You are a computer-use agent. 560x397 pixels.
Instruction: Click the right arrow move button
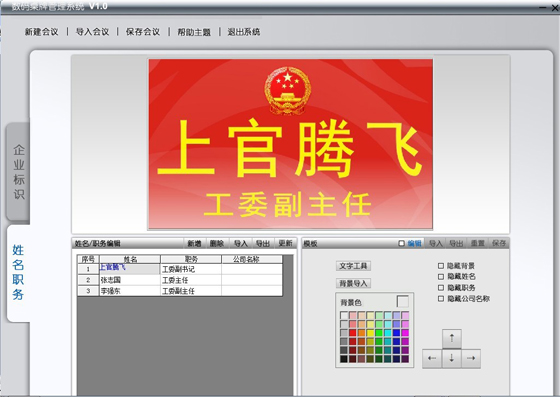(471, 358)
